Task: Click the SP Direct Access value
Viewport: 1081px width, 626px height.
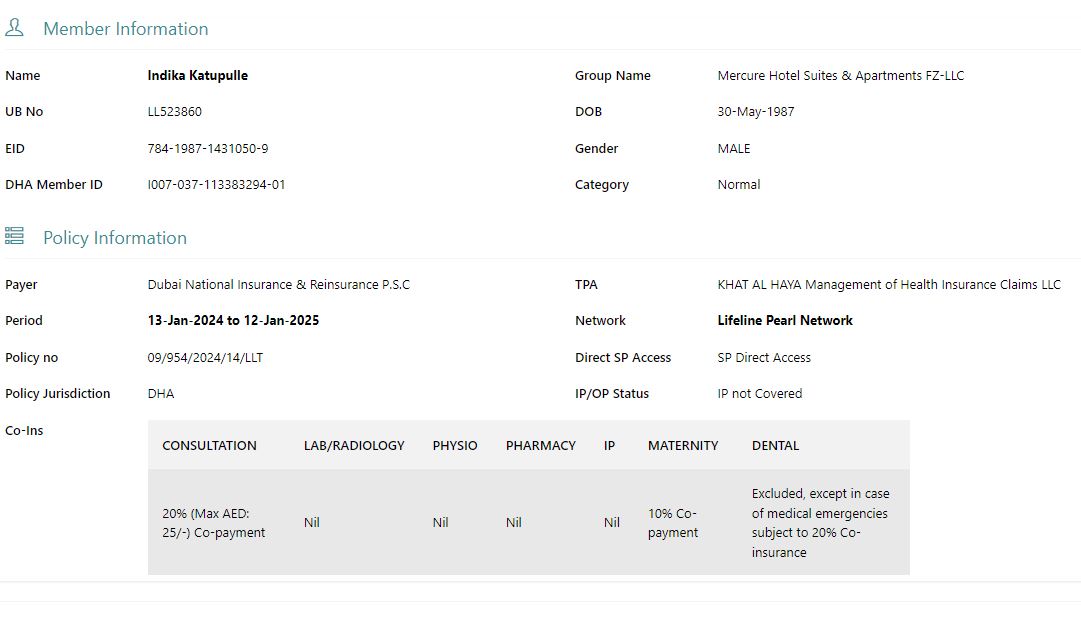Action: [763, 358]
